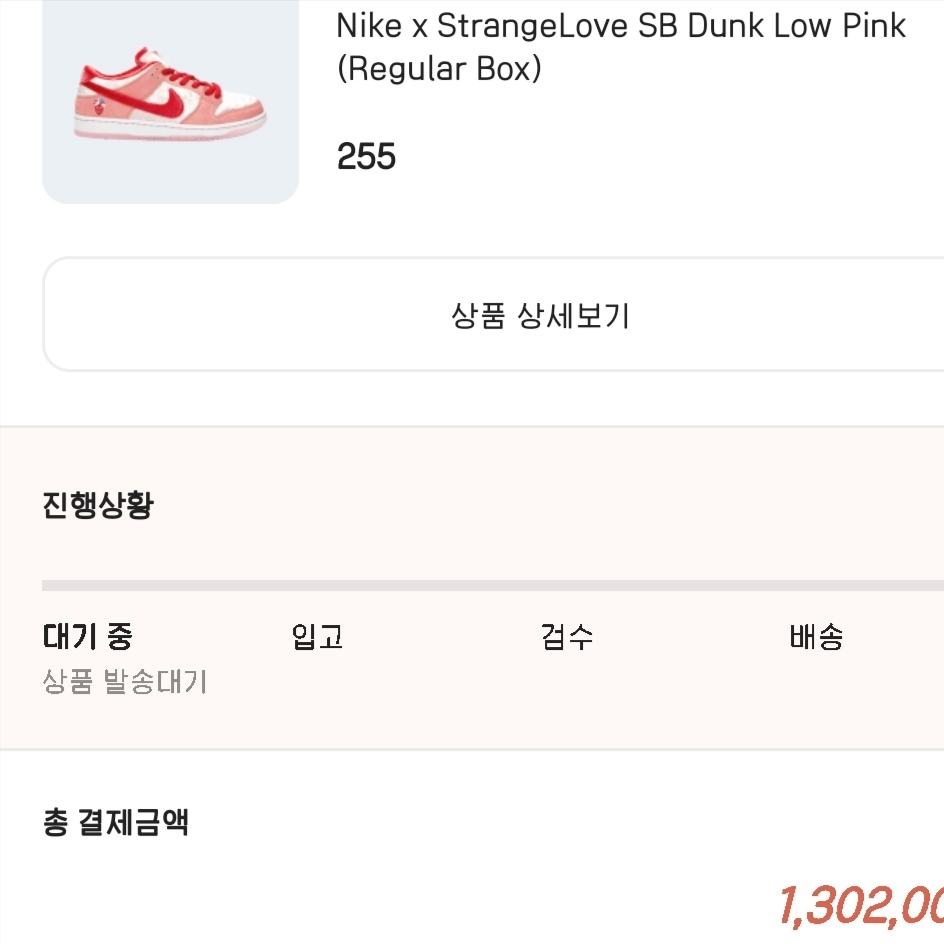Image resolution: width=944 pixels, height=944 pixels.
Task: Click the order progress bar track
Action: point(493,586)
